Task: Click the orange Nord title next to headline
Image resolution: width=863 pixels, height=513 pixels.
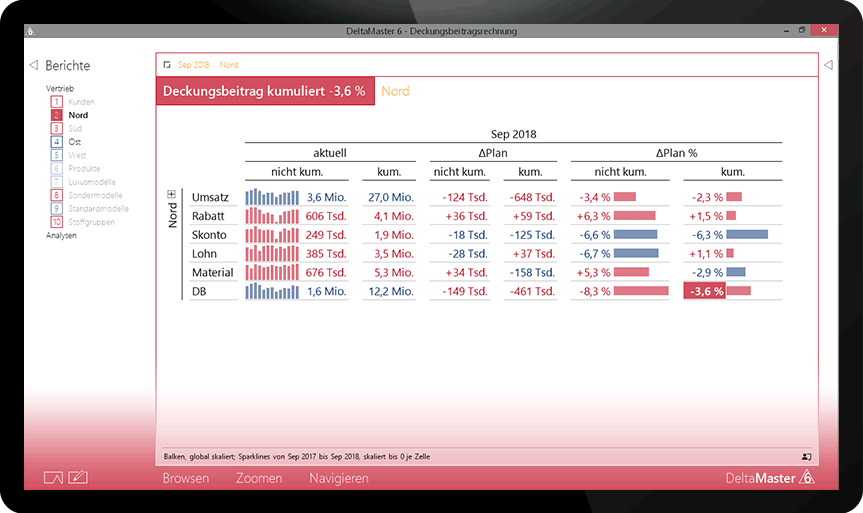Action: tap(395, 91)
